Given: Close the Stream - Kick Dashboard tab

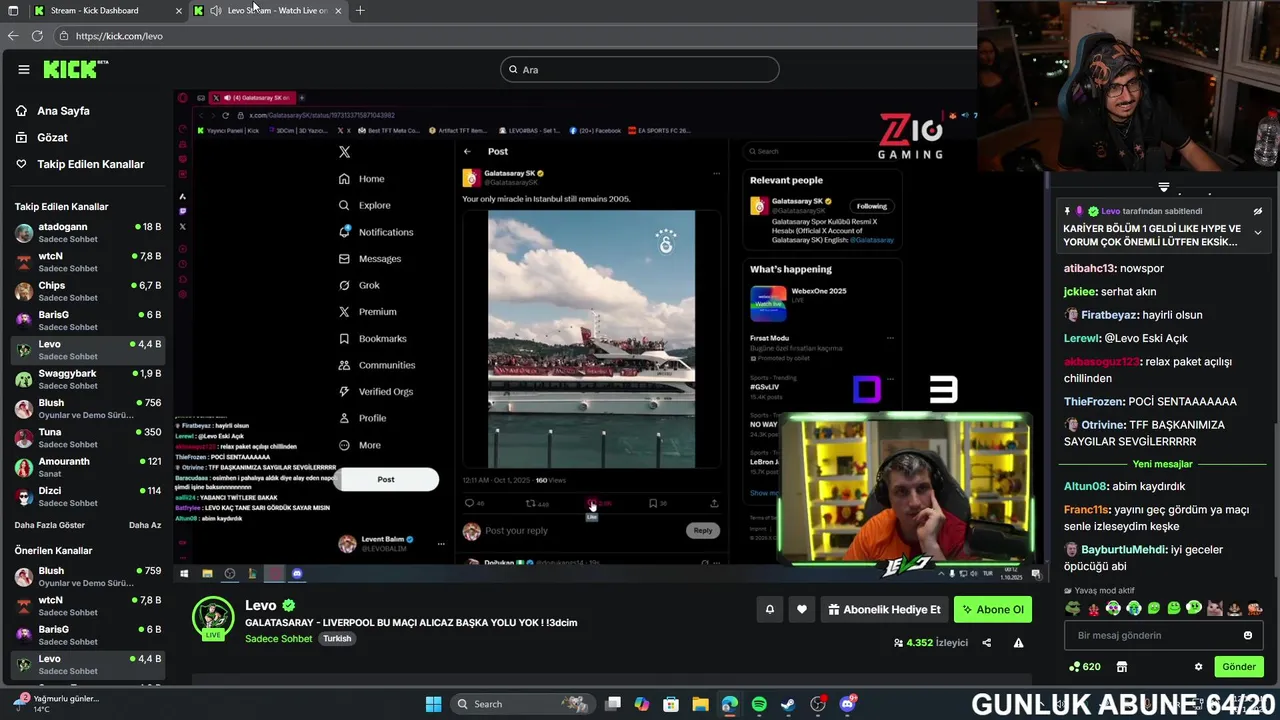Looking at the screenshot, I should (179, 10).
